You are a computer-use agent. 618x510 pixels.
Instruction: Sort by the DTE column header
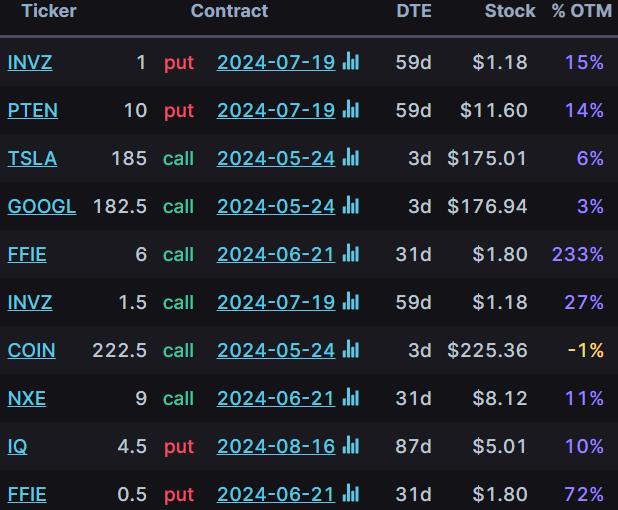(414, 11)
